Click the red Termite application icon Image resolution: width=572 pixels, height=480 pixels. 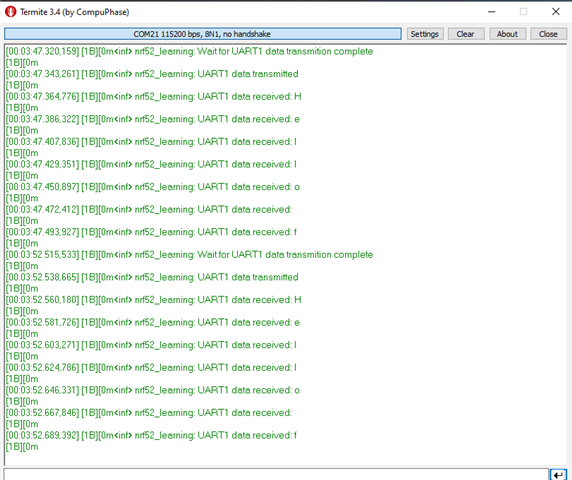pyautogui.click(x=11, y=12)
